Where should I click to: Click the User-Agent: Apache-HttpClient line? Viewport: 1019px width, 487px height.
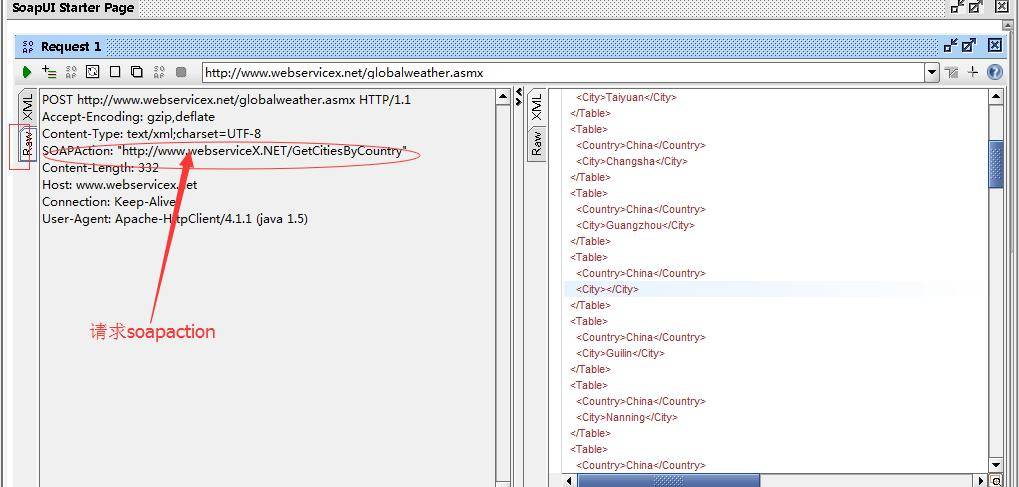coord(175,218)
